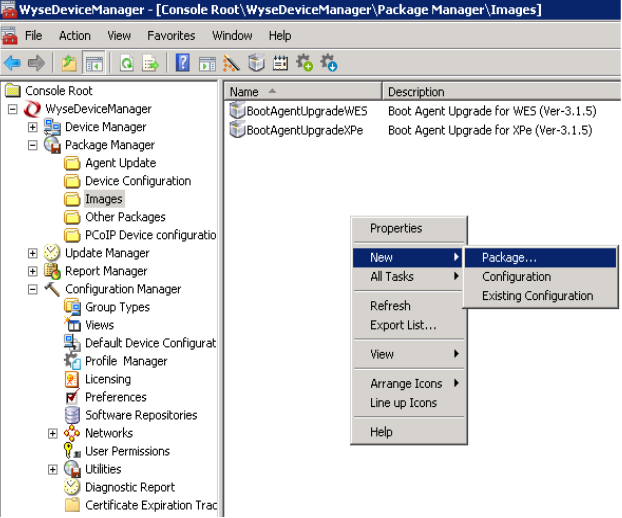This screenshot has height=518, width=622.
Task: Click the Up One Level folder icon
Action: pos(68,63)
